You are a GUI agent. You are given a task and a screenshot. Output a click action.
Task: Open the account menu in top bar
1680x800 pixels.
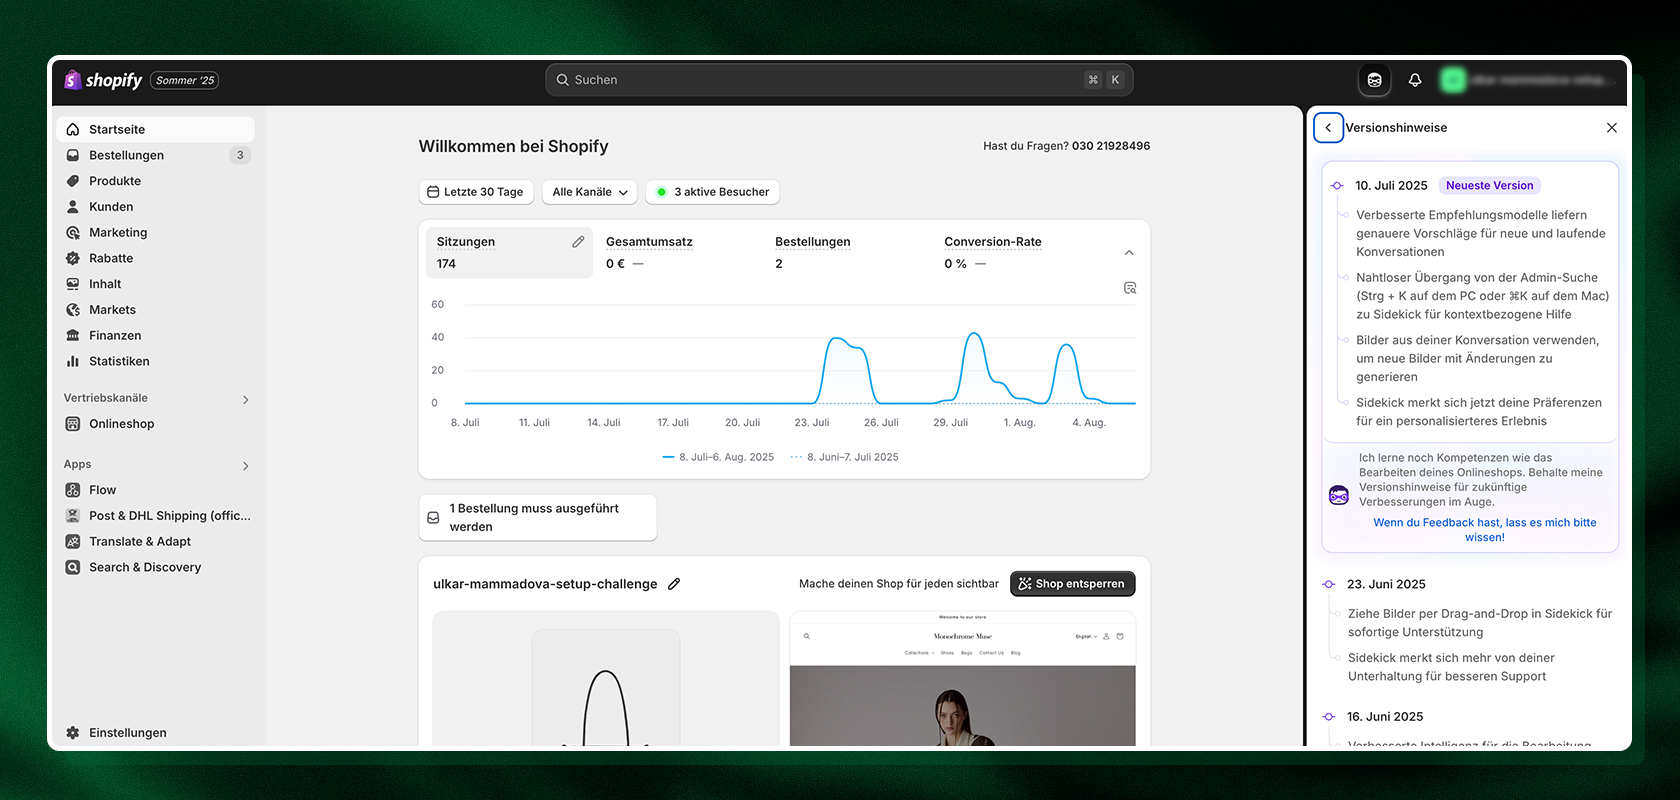click(1528, 80)
